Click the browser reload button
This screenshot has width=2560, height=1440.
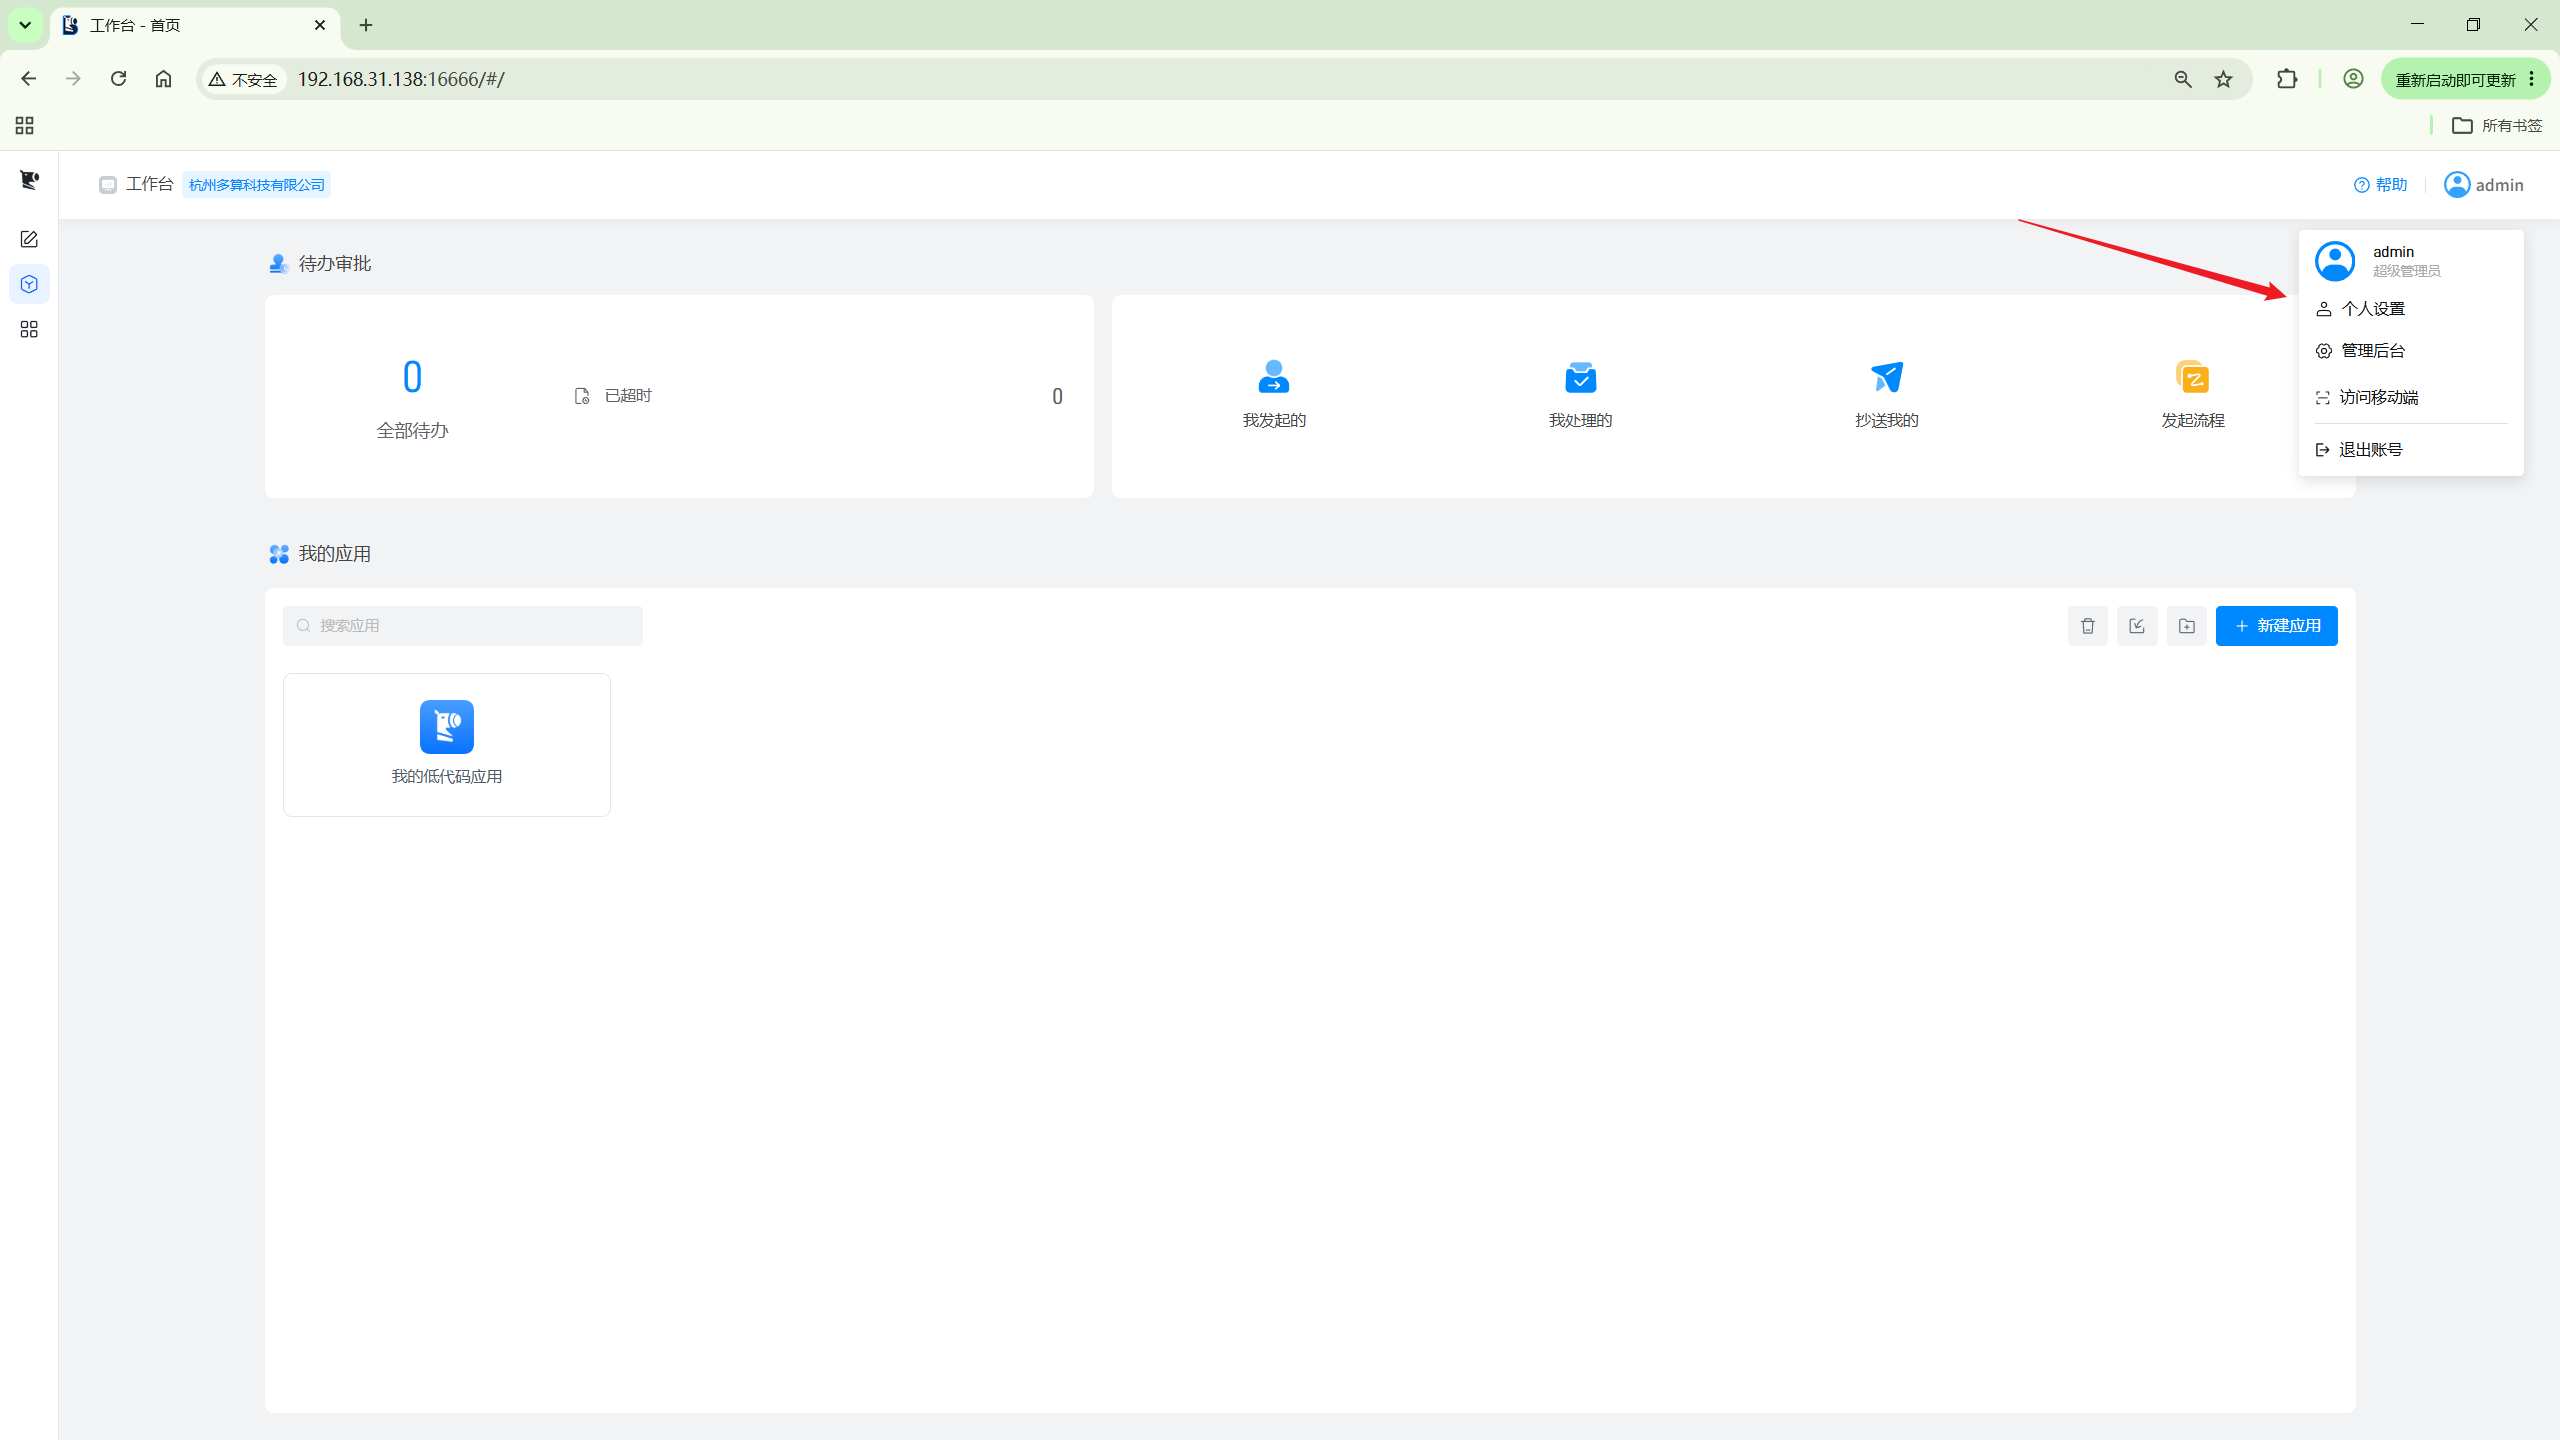pyautogui.click(x=118, y=79)
